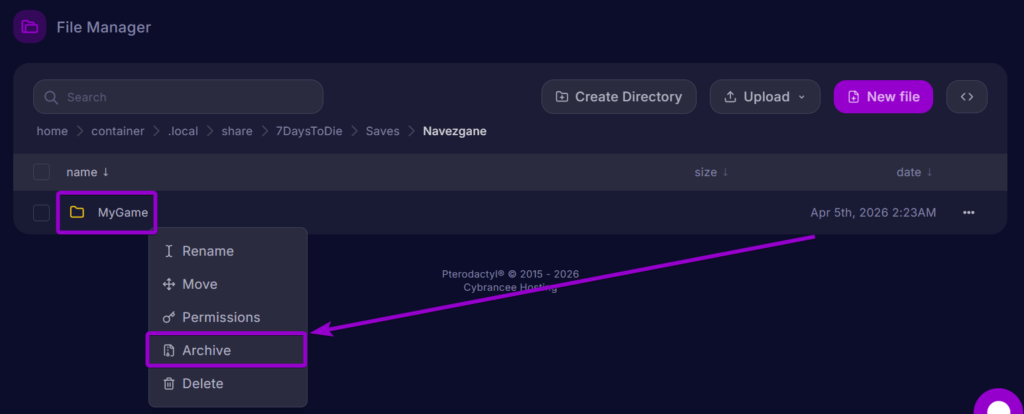Open the code view toggle icon button
Image resolution: width=1024 pixels, height=414 pixels.
pyautogui.click(x=967, y=97)
